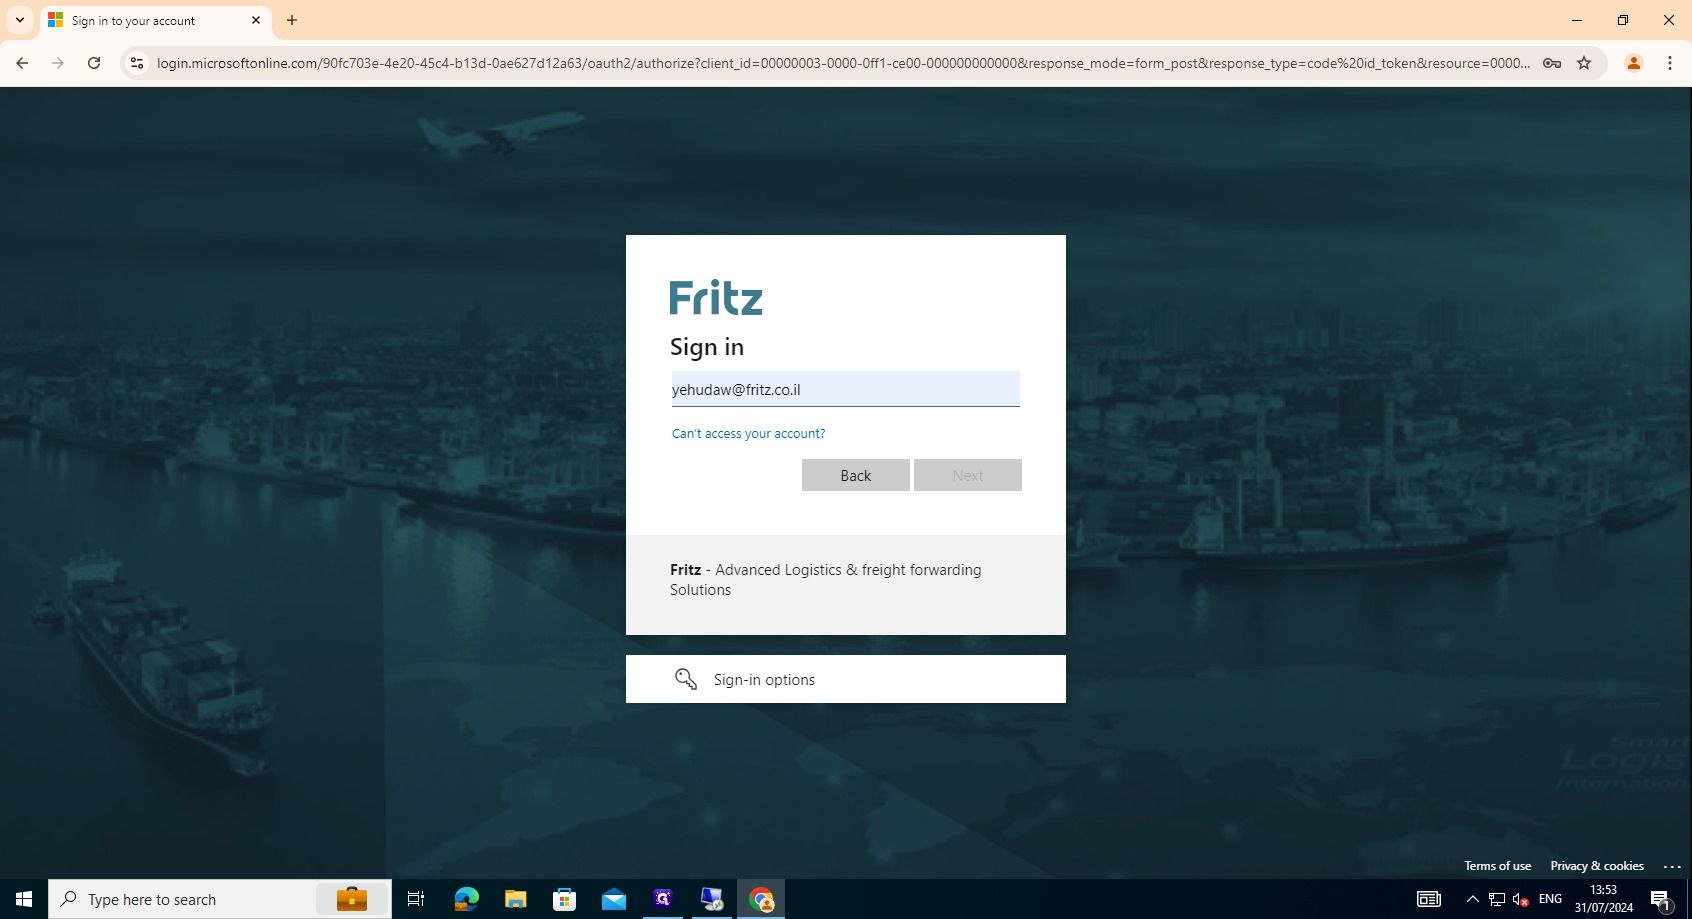Click the address bar URL
This screenshot has height=919, width=1692.
(843, 63)
